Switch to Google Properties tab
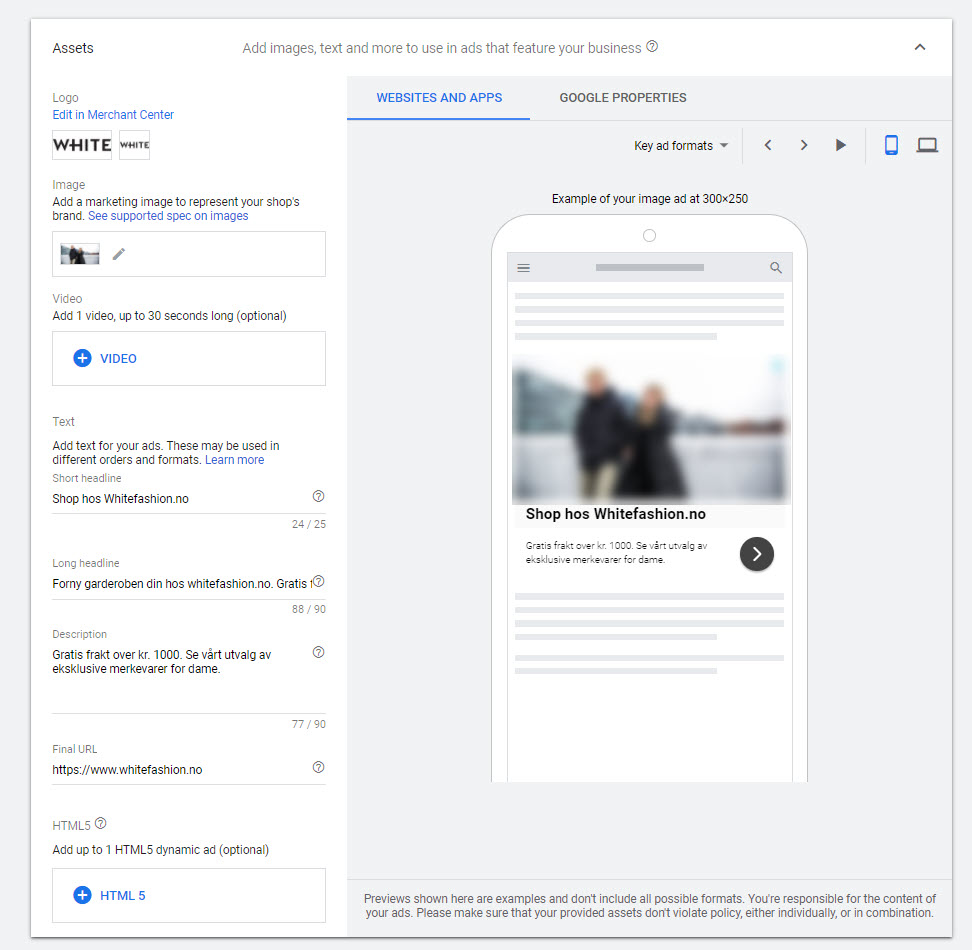Viewport: 972px width, 950px height. pyautogui.click(x=622, y=98)
